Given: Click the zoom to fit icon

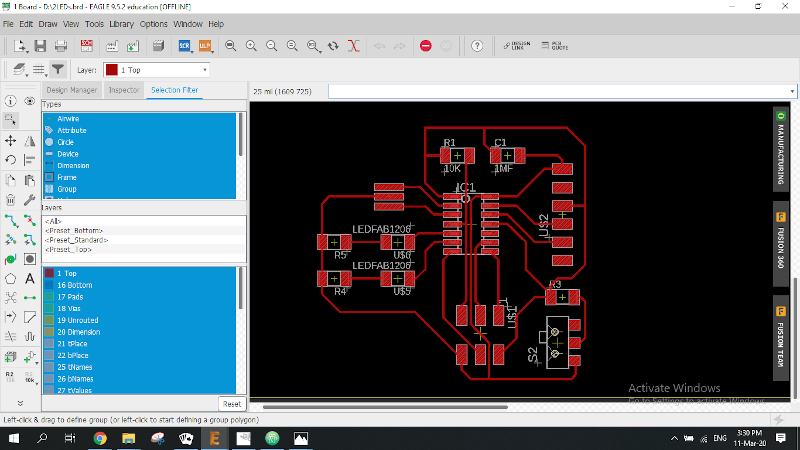Looking at the screenshot, I should [x=231, y=46].
